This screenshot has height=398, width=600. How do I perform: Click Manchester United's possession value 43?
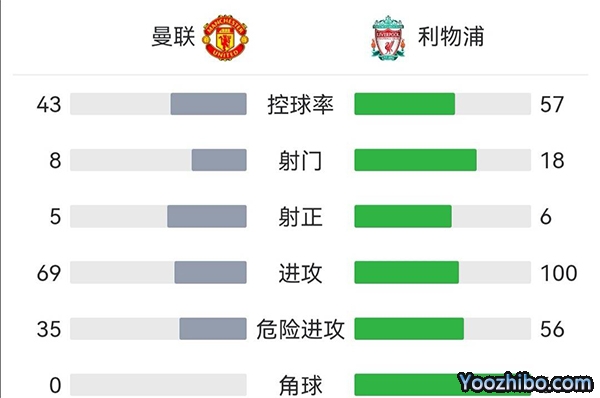(49, 104)
